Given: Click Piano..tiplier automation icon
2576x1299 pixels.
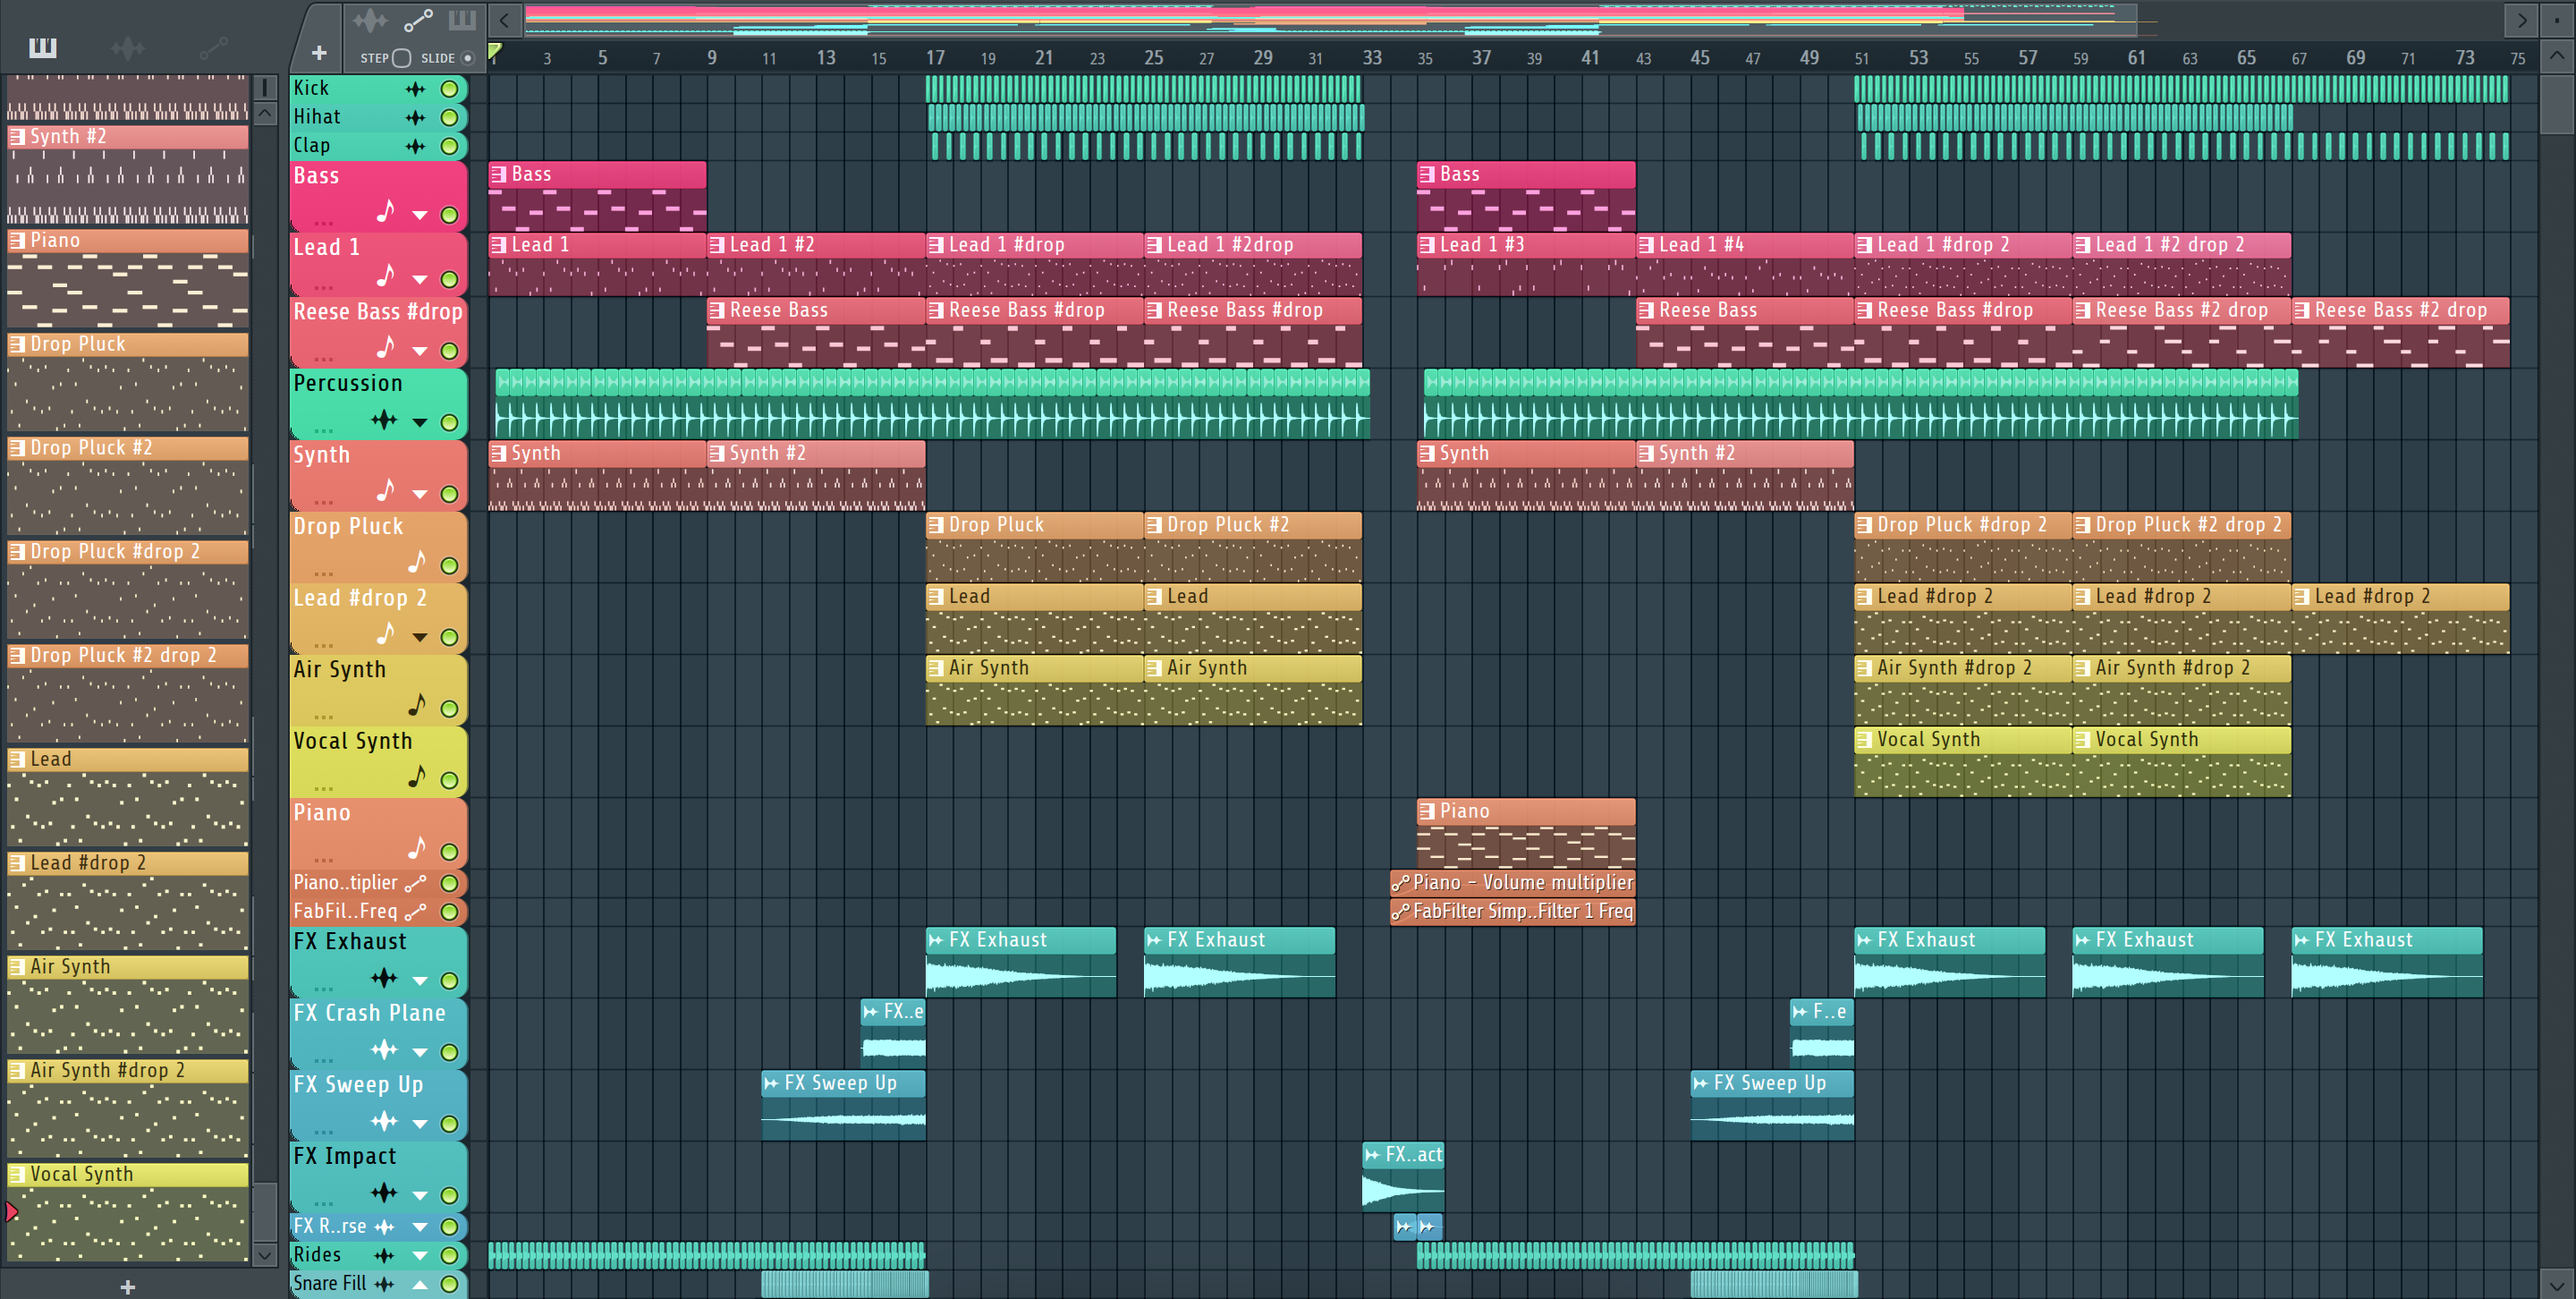Looking at the screenshot, I should [415, 883].
